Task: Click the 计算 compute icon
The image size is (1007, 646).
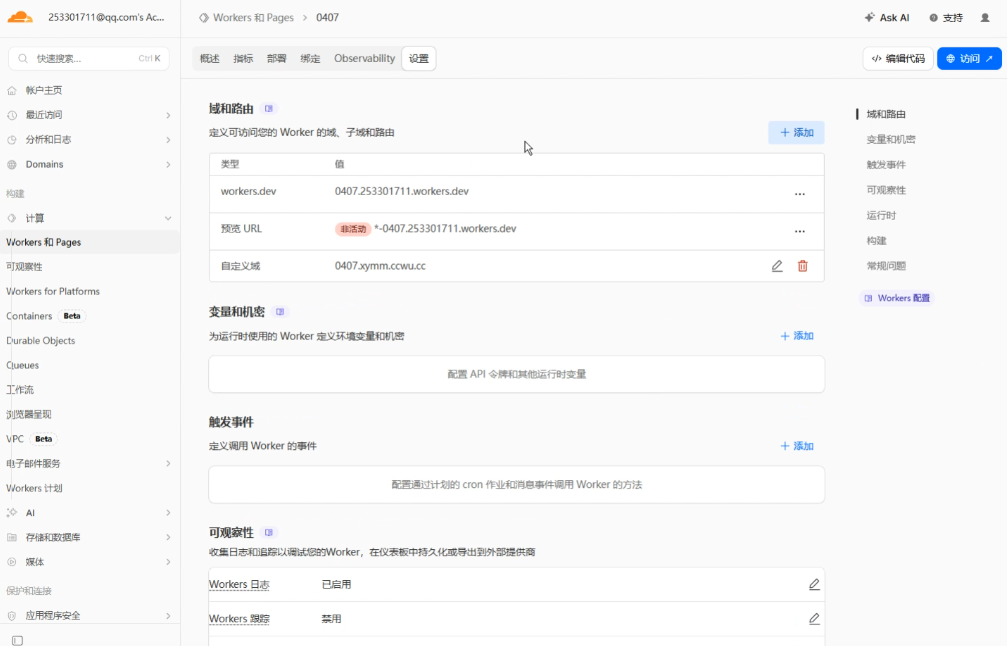Action: click(x=12, y=218)
